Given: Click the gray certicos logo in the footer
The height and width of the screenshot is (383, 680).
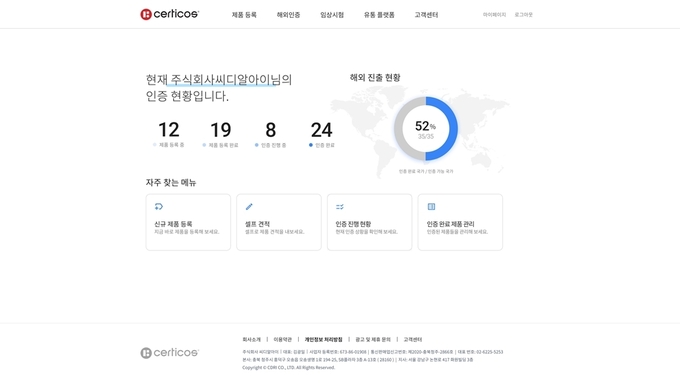Looking at the screenshot, I should coord(169,353).
